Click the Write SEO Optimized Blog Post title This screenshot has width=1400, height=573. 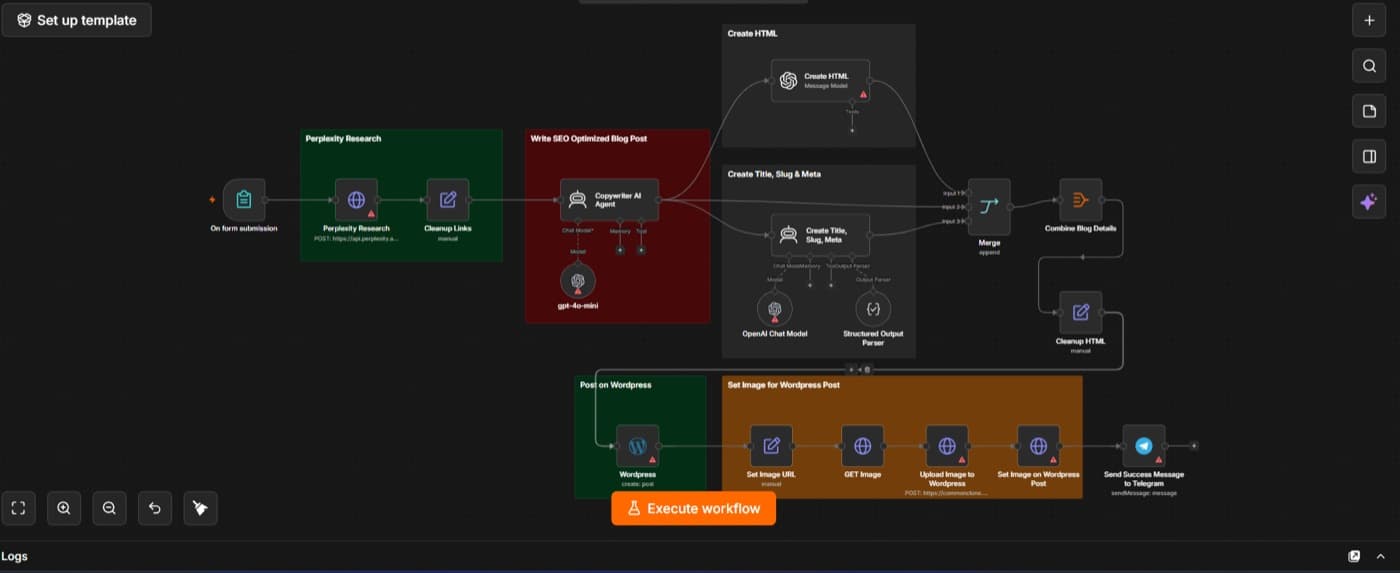coord(588,138)
